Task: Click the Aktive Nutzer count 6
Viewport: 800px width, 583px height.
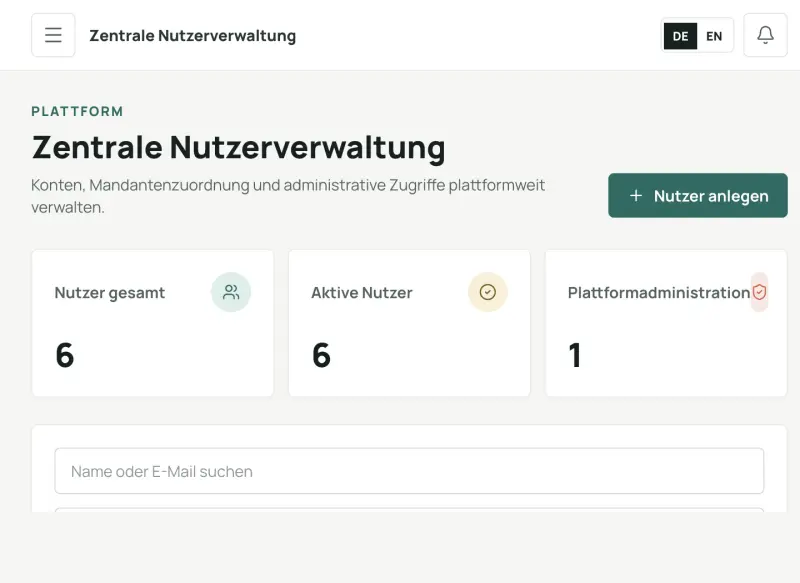Action: click(321, 355)
